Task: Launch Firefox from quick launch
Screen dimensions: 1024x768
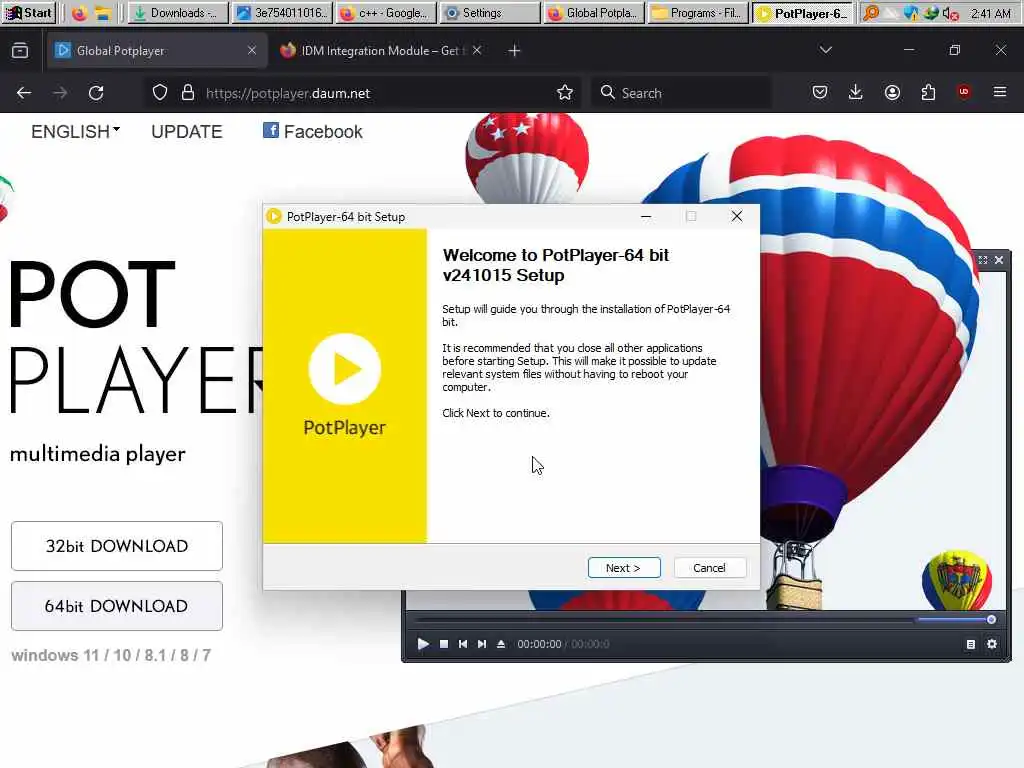Action: (x=80, y=13)
